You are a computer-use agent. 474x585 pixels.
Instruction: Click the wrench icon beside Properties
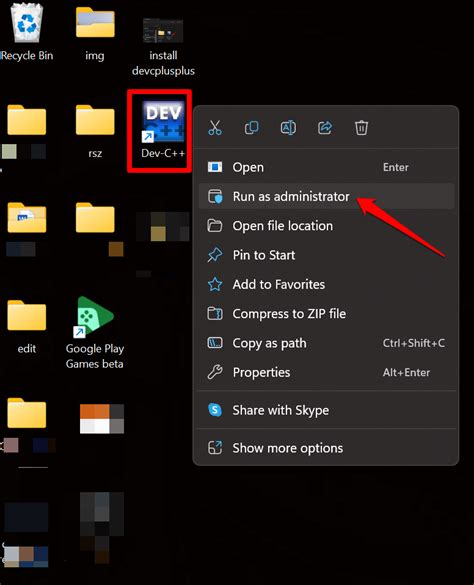click(x=215, y=372)
